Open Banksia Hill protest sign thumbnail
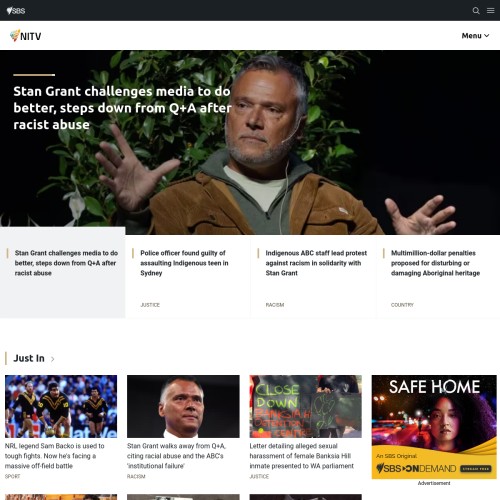The height and width of the screenshot is (500, 500). point(306,406)
